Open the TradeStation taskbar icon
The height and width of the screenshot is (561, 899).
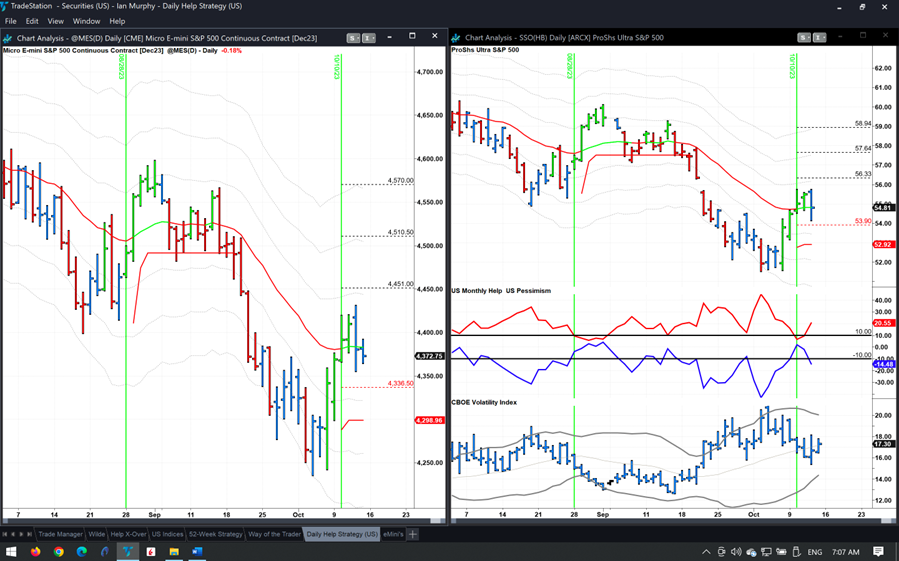128,552
